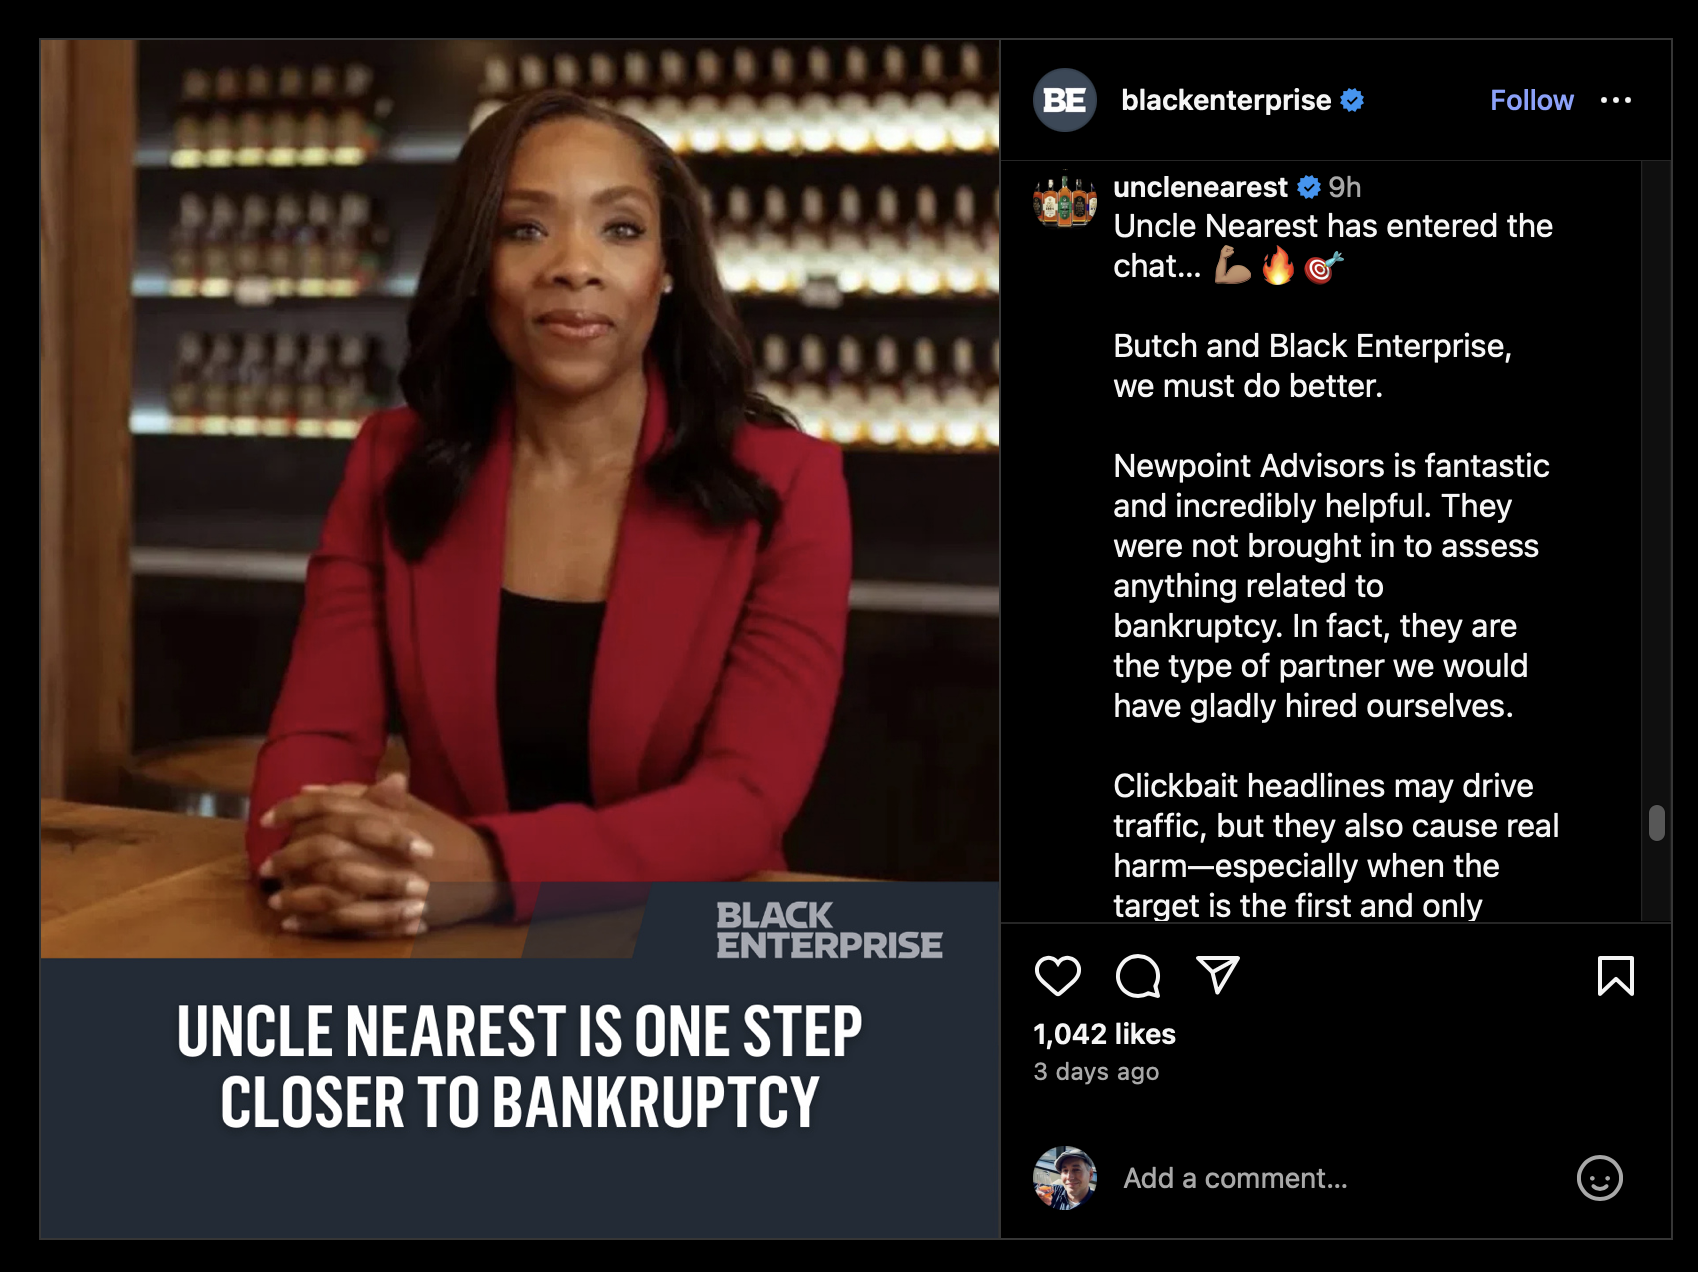Share the post using paper plane icon

pos(1218,975)
